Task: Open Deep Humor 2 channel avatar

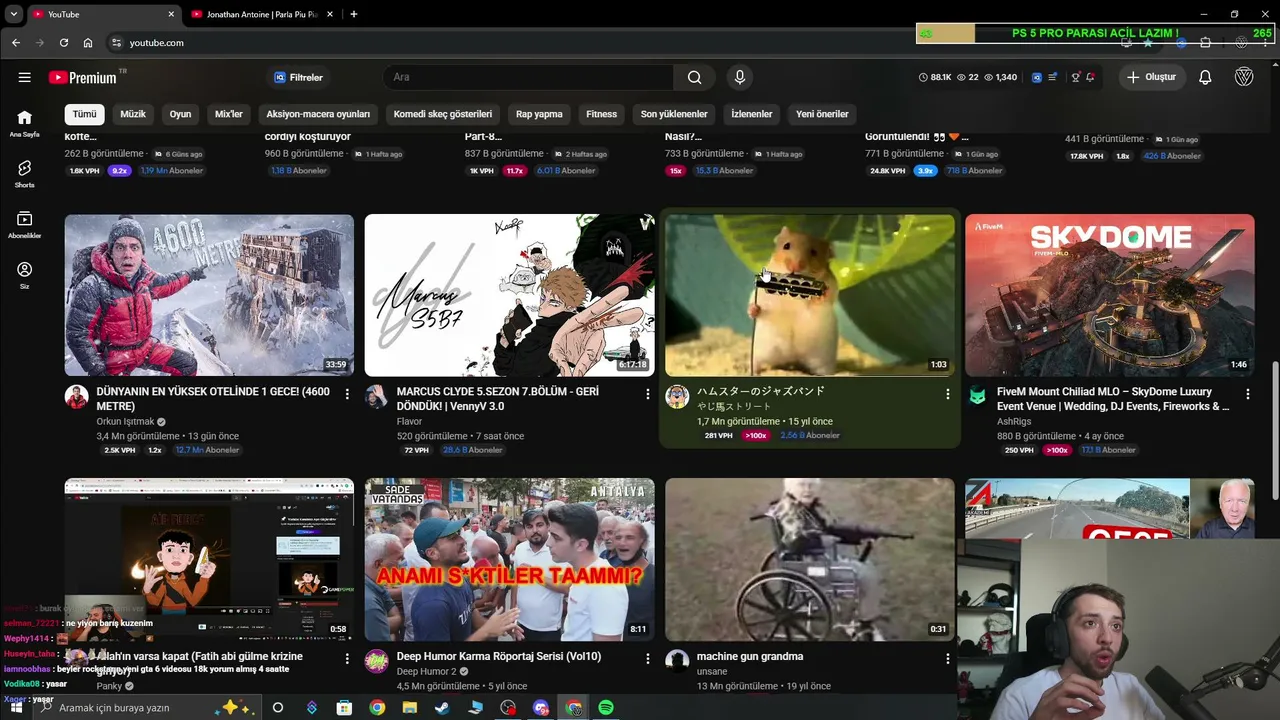Action: (x=377, y=661)
